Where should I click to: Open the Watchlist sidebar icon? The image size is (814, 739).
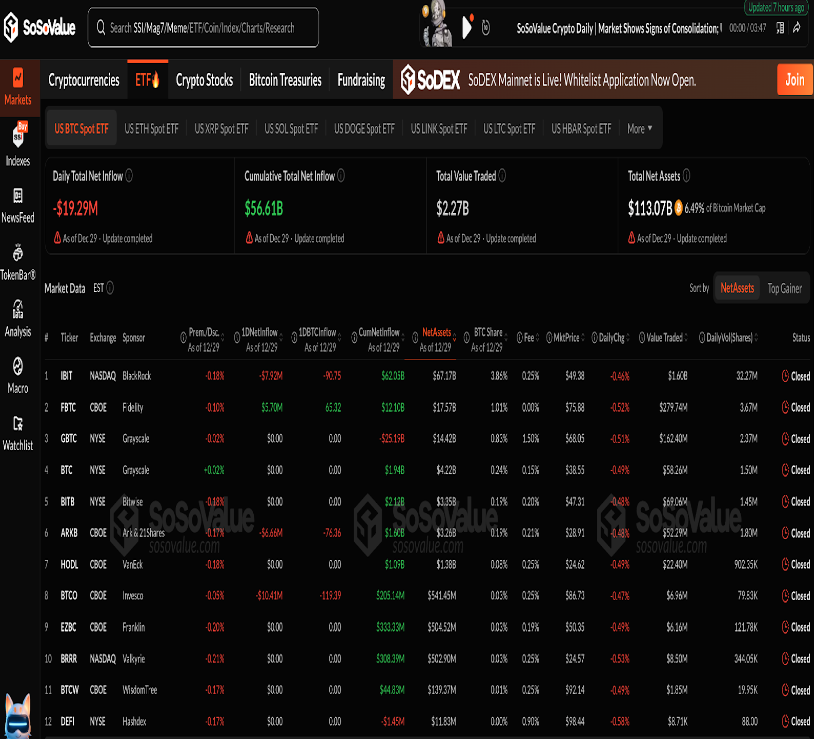(x=18, y=431)
